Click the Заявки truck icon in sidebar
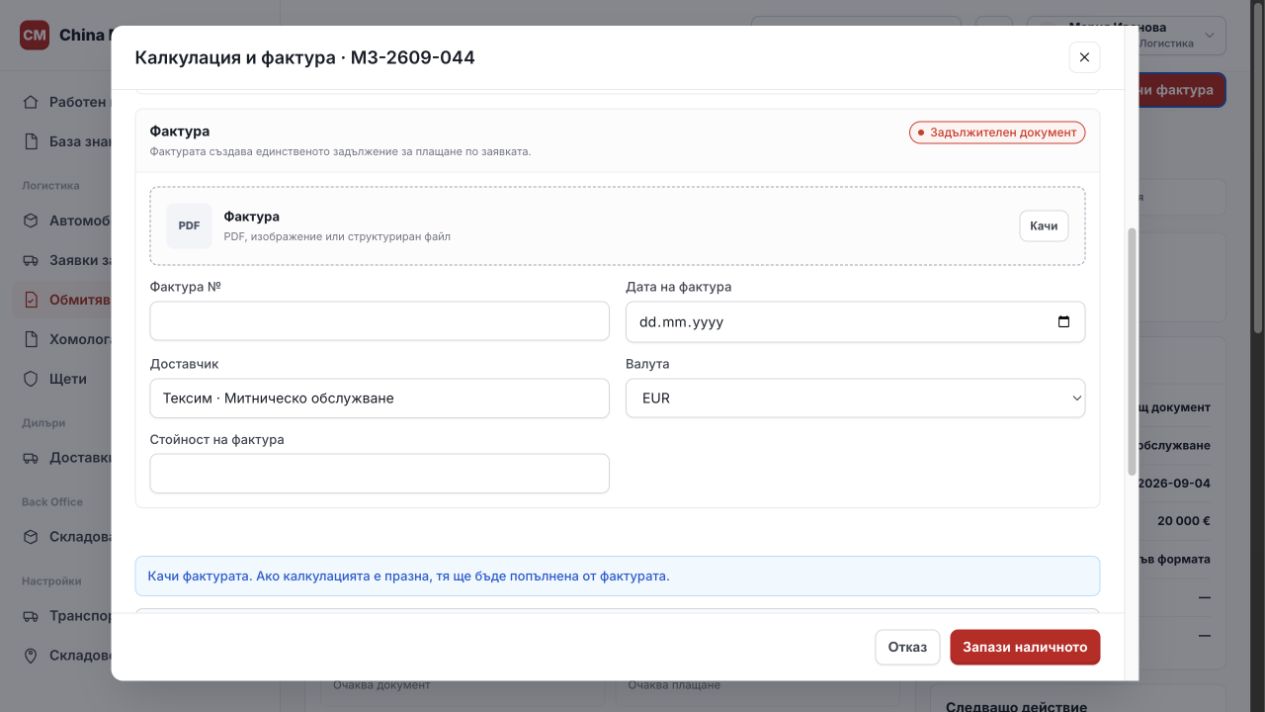Viewport: 1265px width, 712px height. [31, 260]
